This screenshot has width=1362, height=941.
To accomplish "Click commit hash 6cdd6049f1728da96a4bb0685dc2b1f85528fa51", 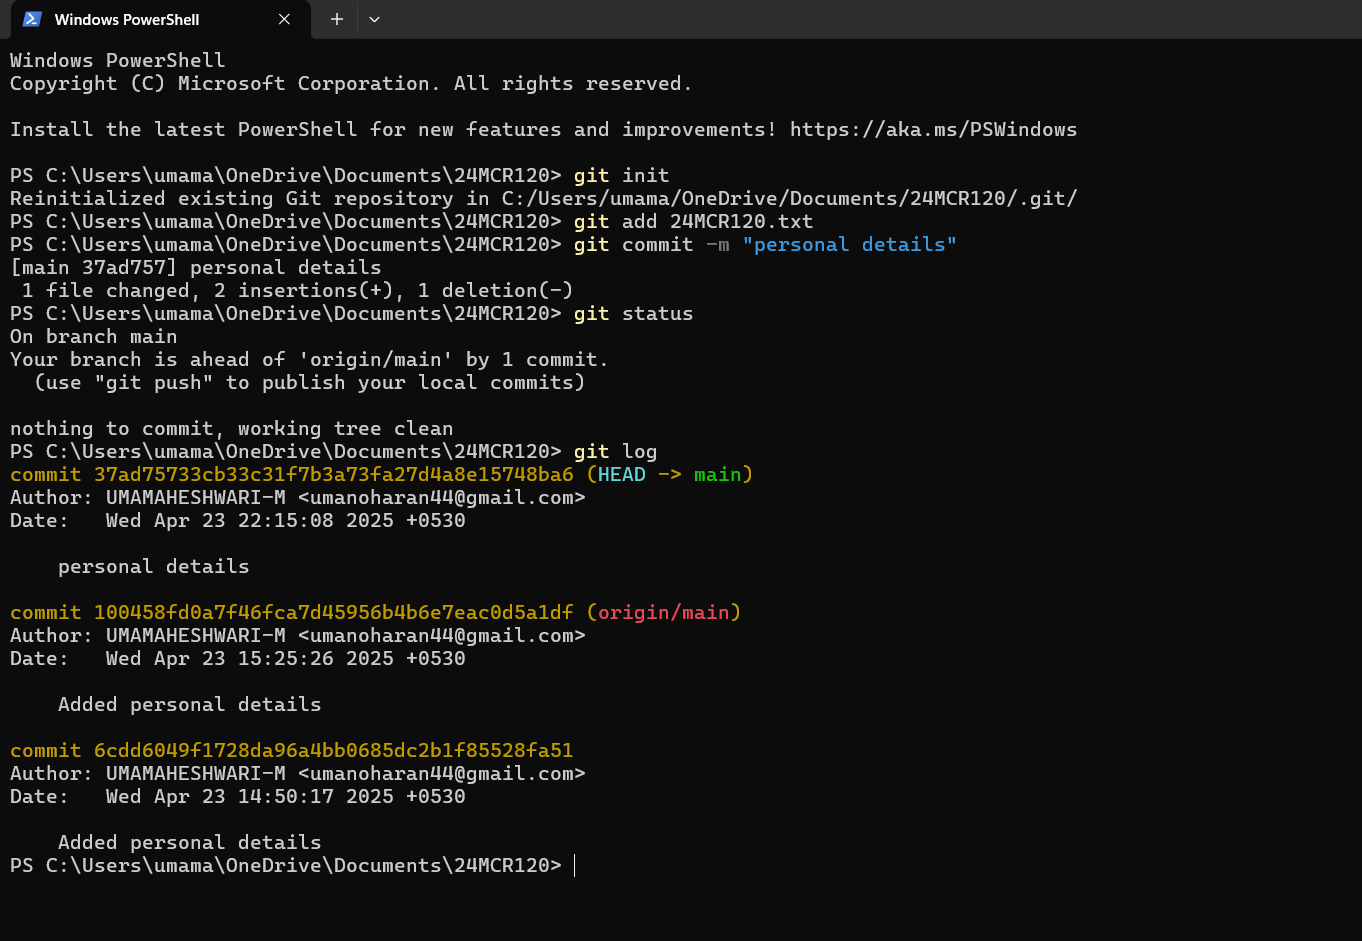I will (334, 750).
